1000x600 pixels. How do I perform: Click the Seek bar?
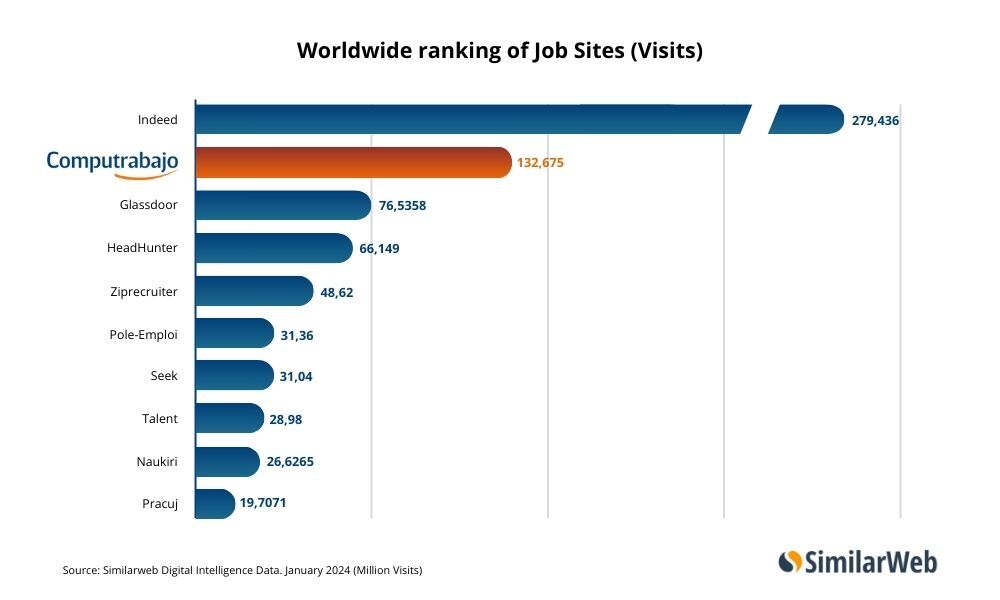tap(234, 375)
